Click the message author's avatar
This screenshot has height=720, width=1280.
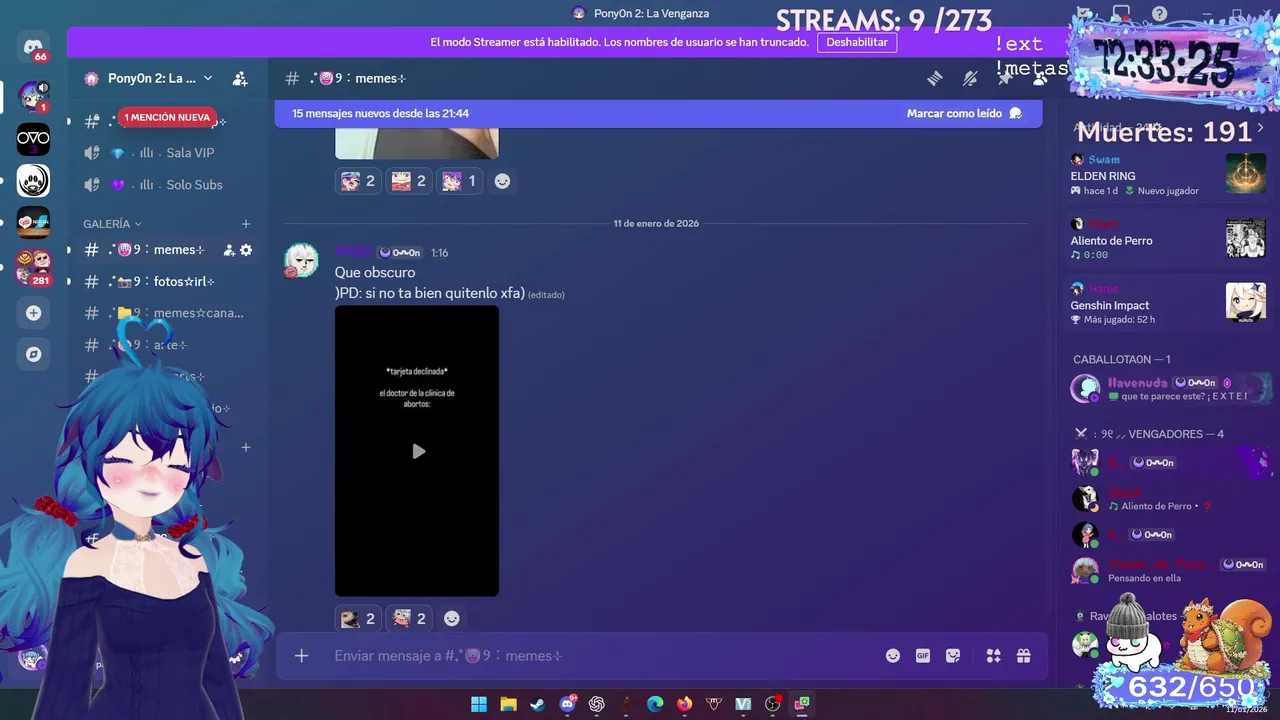coord(301,260)
